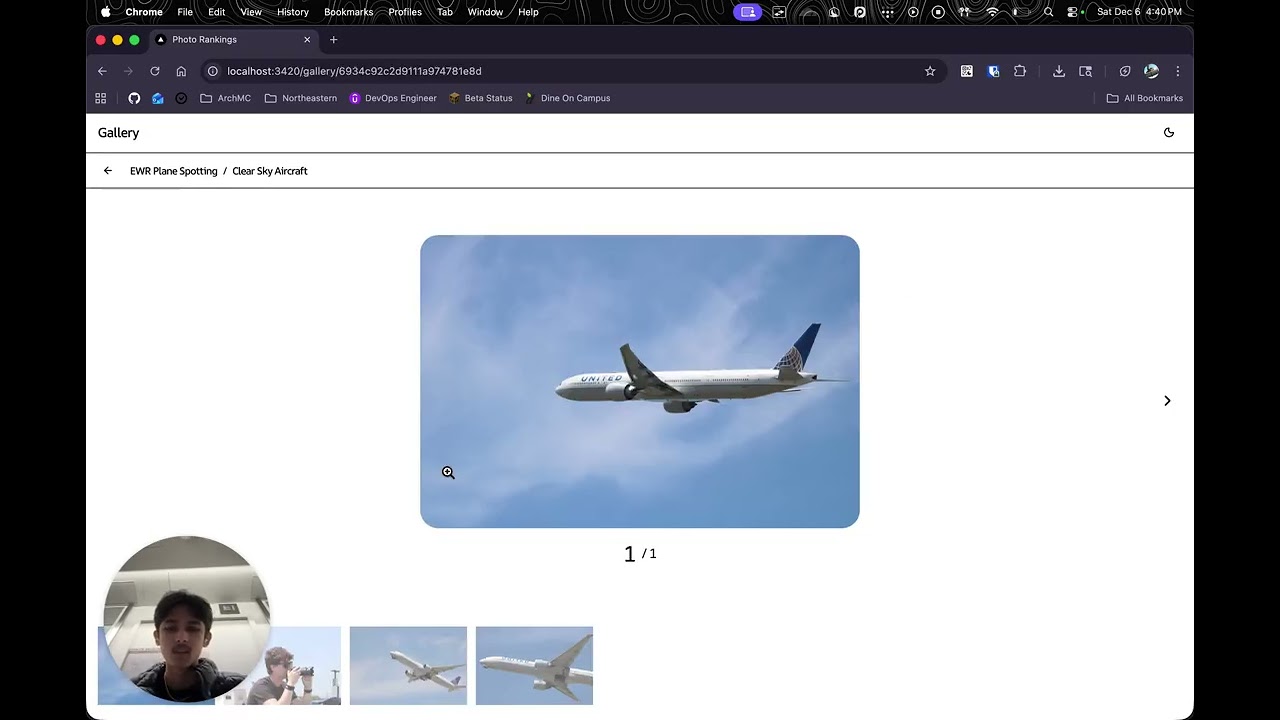
Task: Open the QR code extension icon
Action: click(967, 71)
